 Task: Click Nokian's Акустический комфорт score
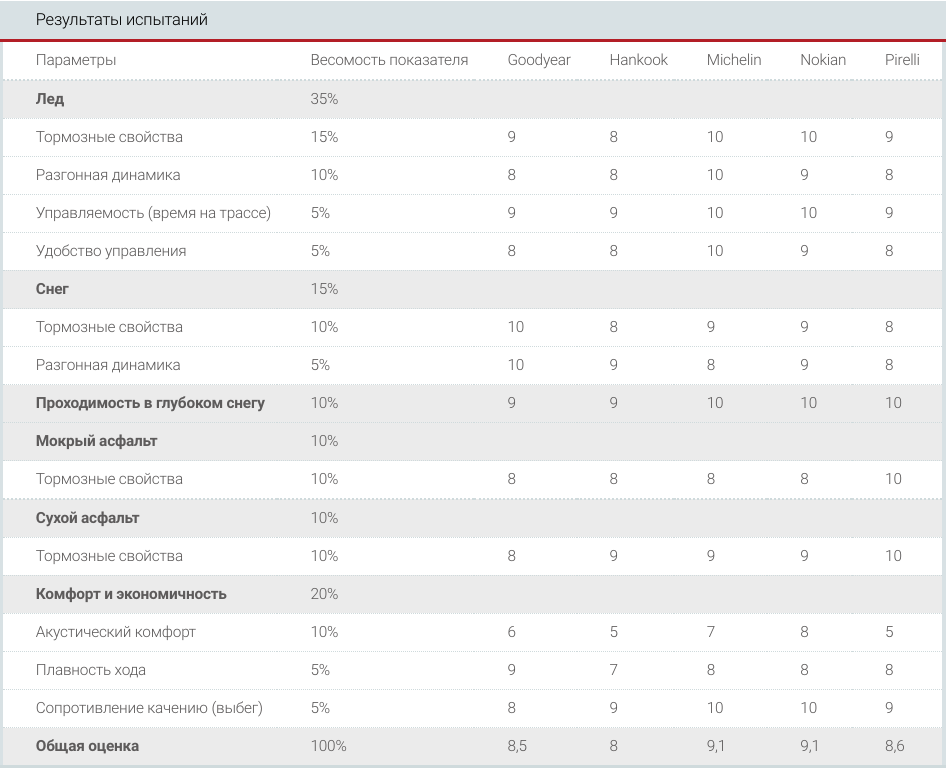[x=804, y=632]
